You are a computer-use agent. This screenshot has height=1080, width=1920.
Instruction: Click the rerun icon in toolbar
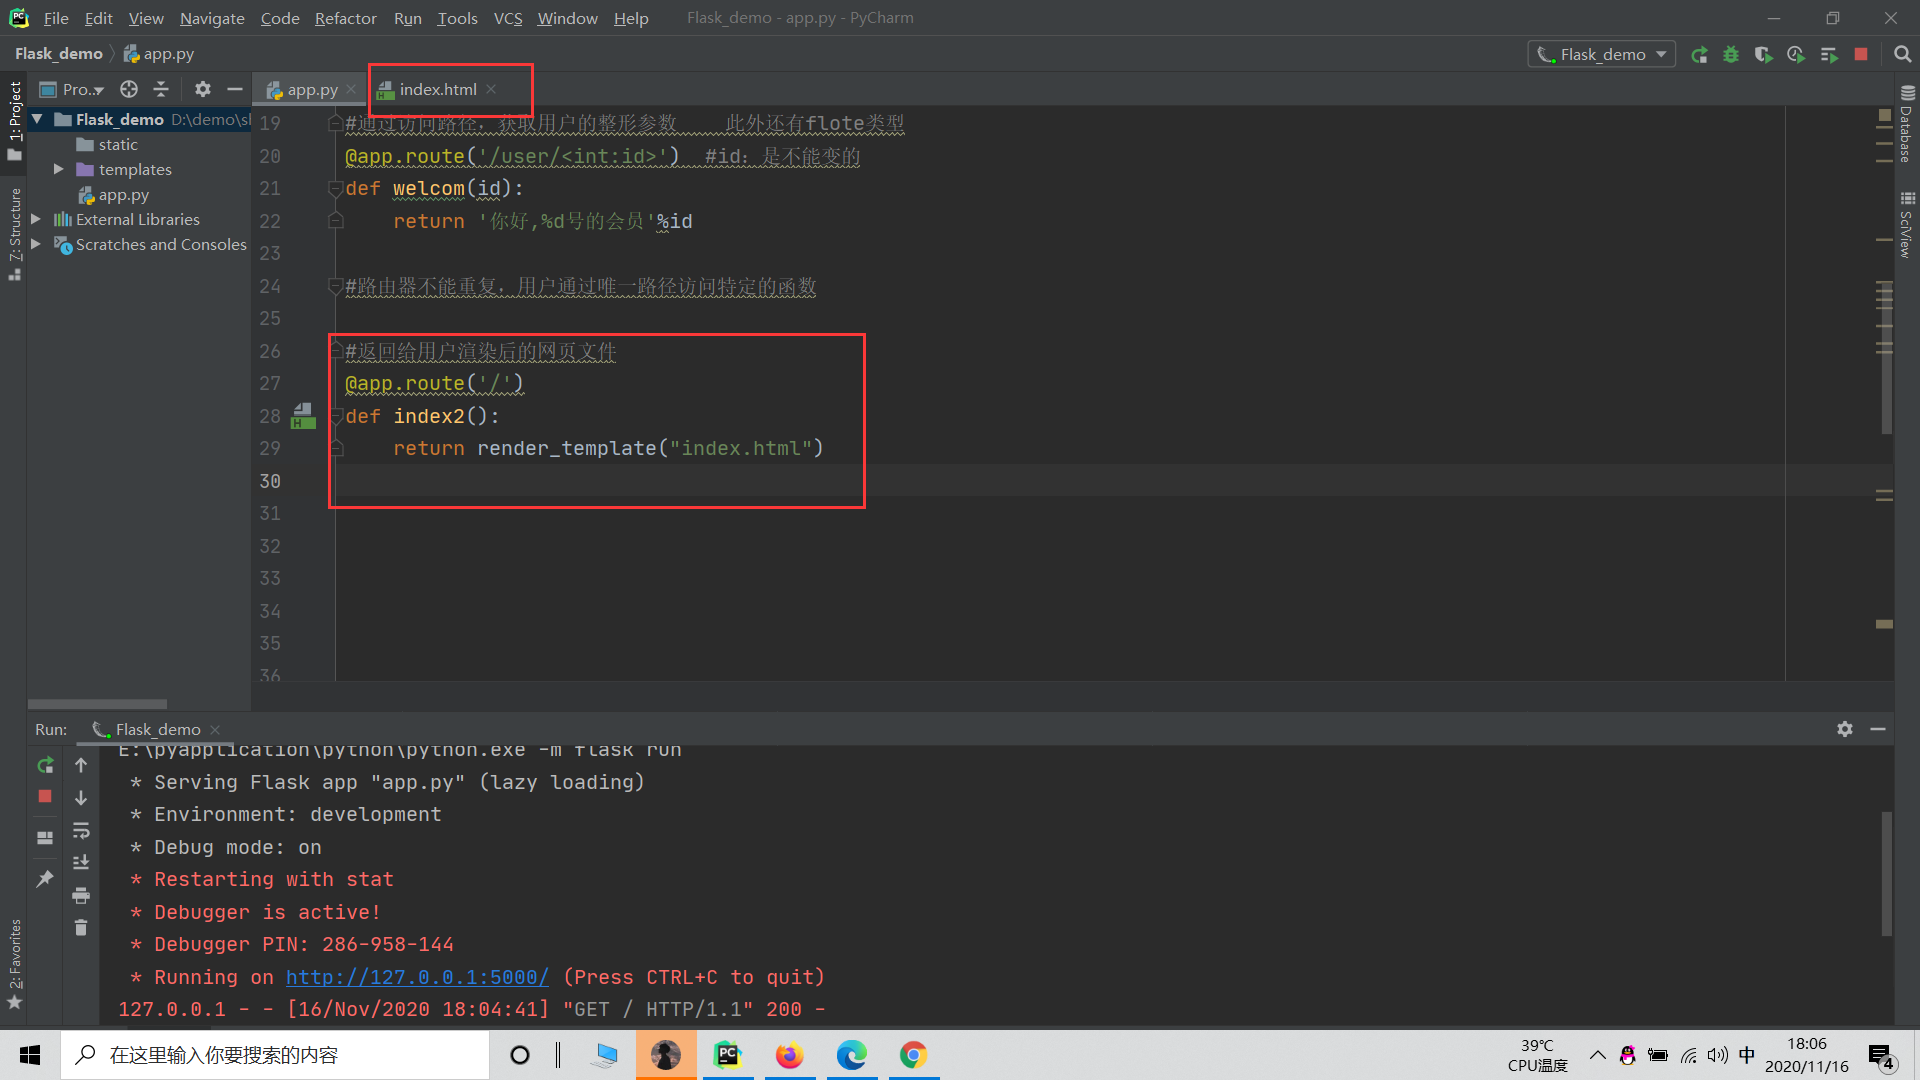[1699, 55]
